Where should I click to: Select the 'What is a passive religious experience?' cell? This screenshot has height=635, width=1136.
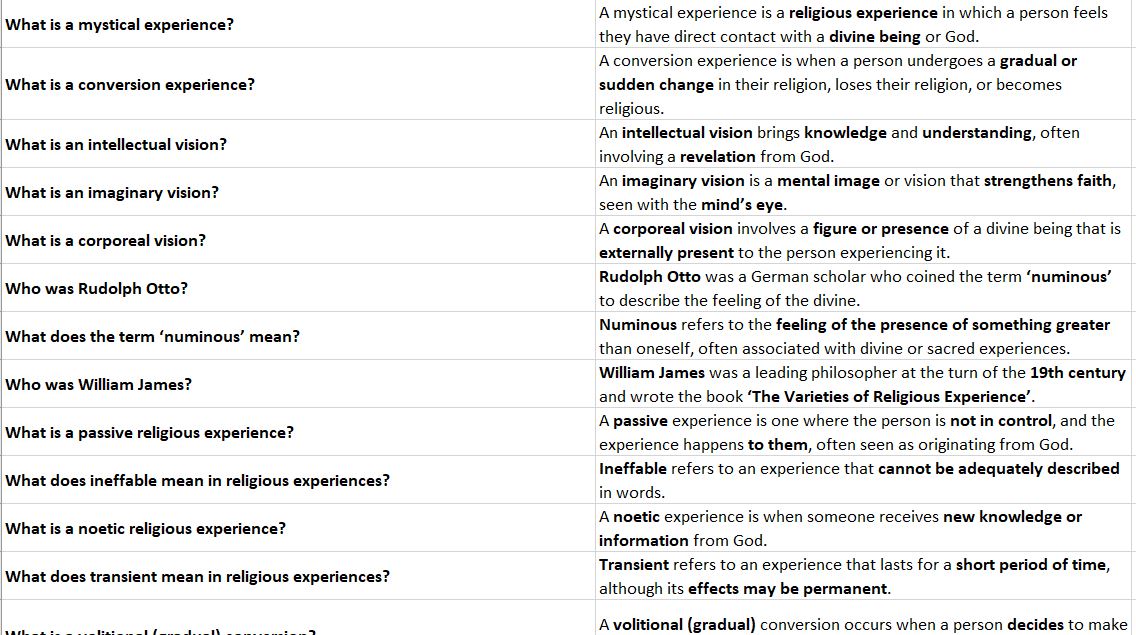tap(150, 432)
